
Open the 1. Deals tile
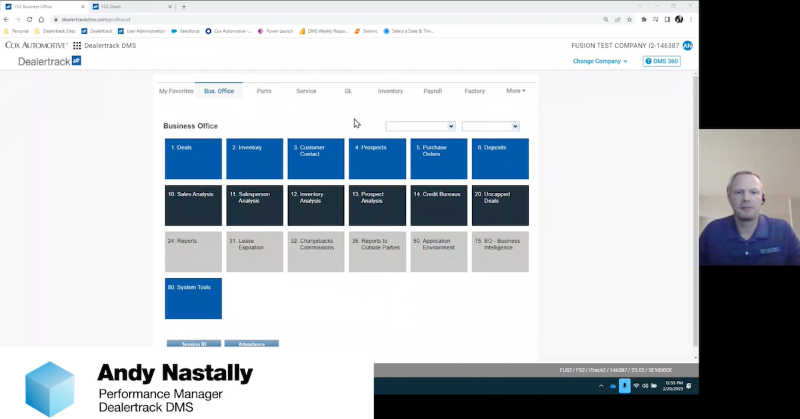click(x=193, y=159)
